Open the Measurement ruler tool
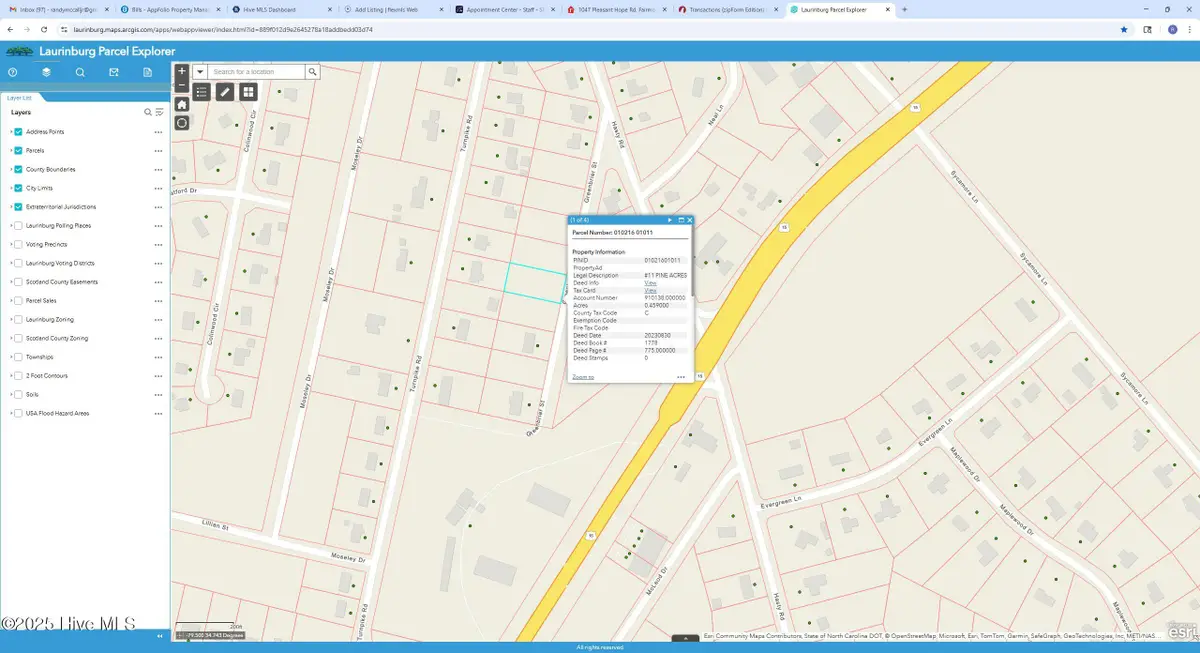Image resolution: width=1200 pixels, height=653 pixels. click(225, 92)
